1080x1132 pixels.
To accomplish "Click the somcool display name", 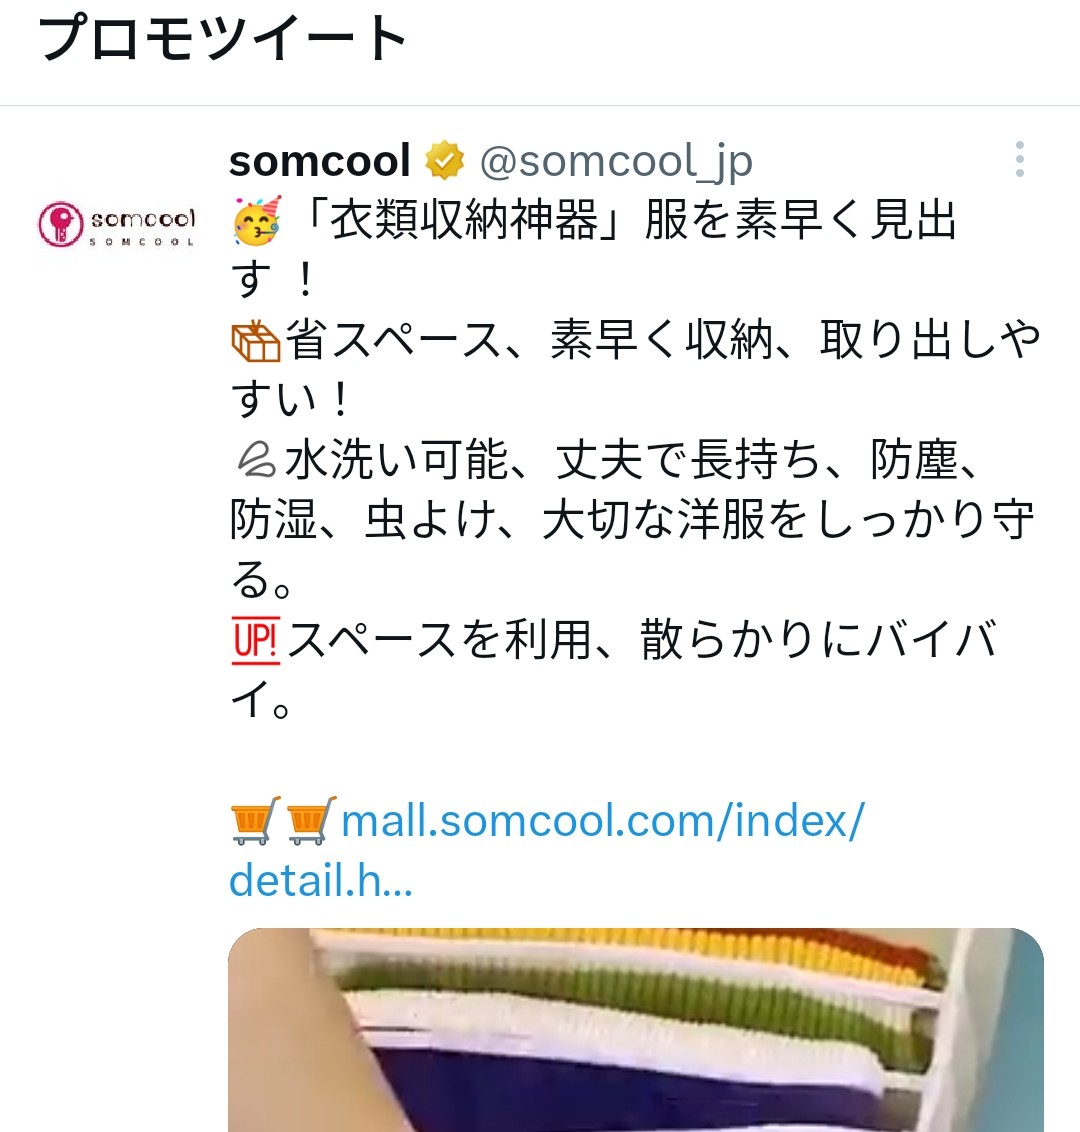I will point(320,160).
